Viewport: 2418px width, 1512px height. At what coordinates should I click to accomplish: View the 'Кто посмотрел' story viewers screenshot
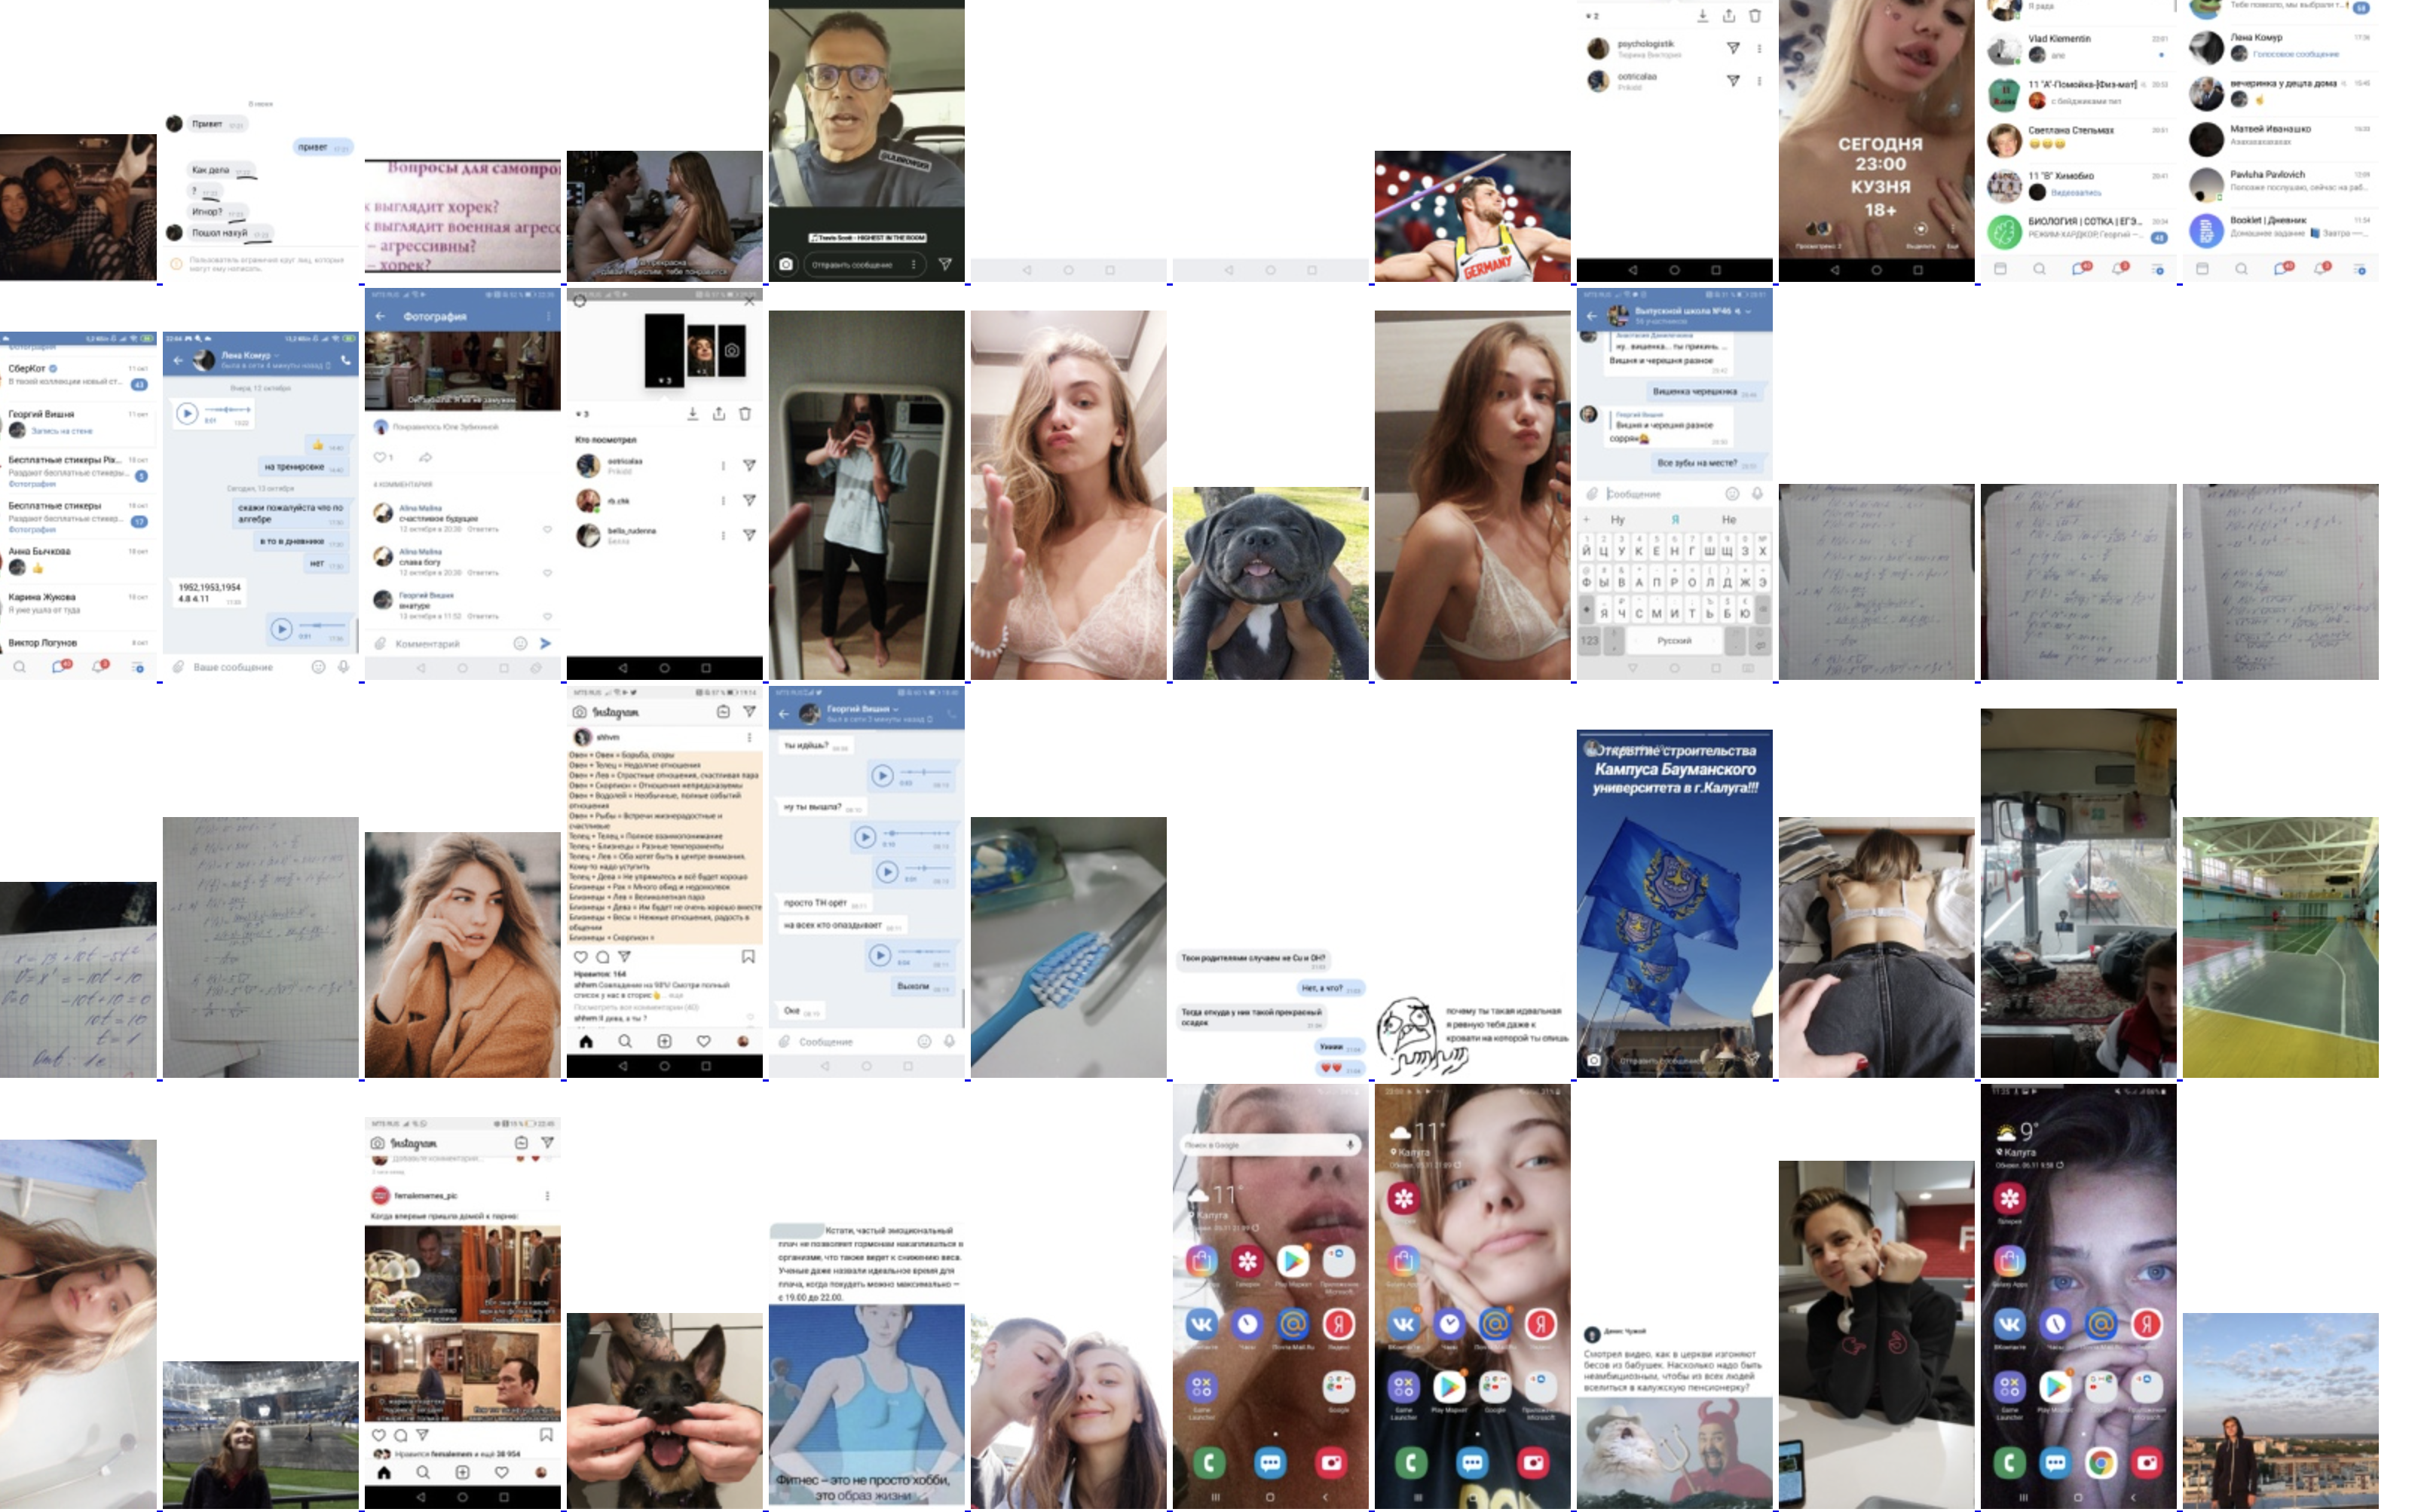click(664, 484)
